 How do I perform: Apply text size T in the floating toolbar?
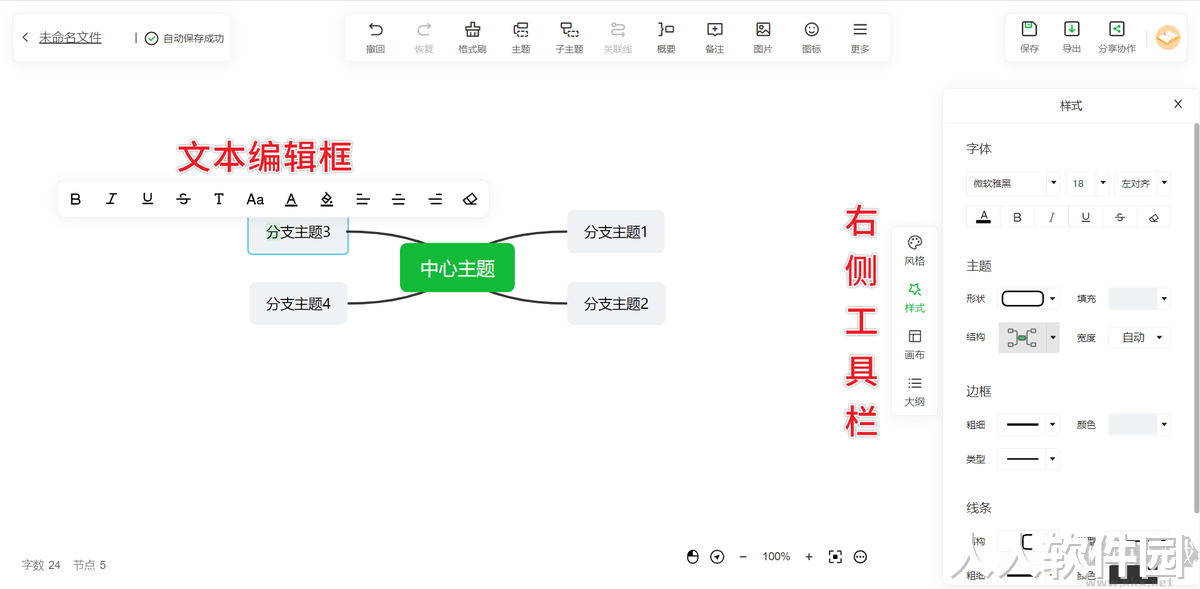click(x=219, y=199)
